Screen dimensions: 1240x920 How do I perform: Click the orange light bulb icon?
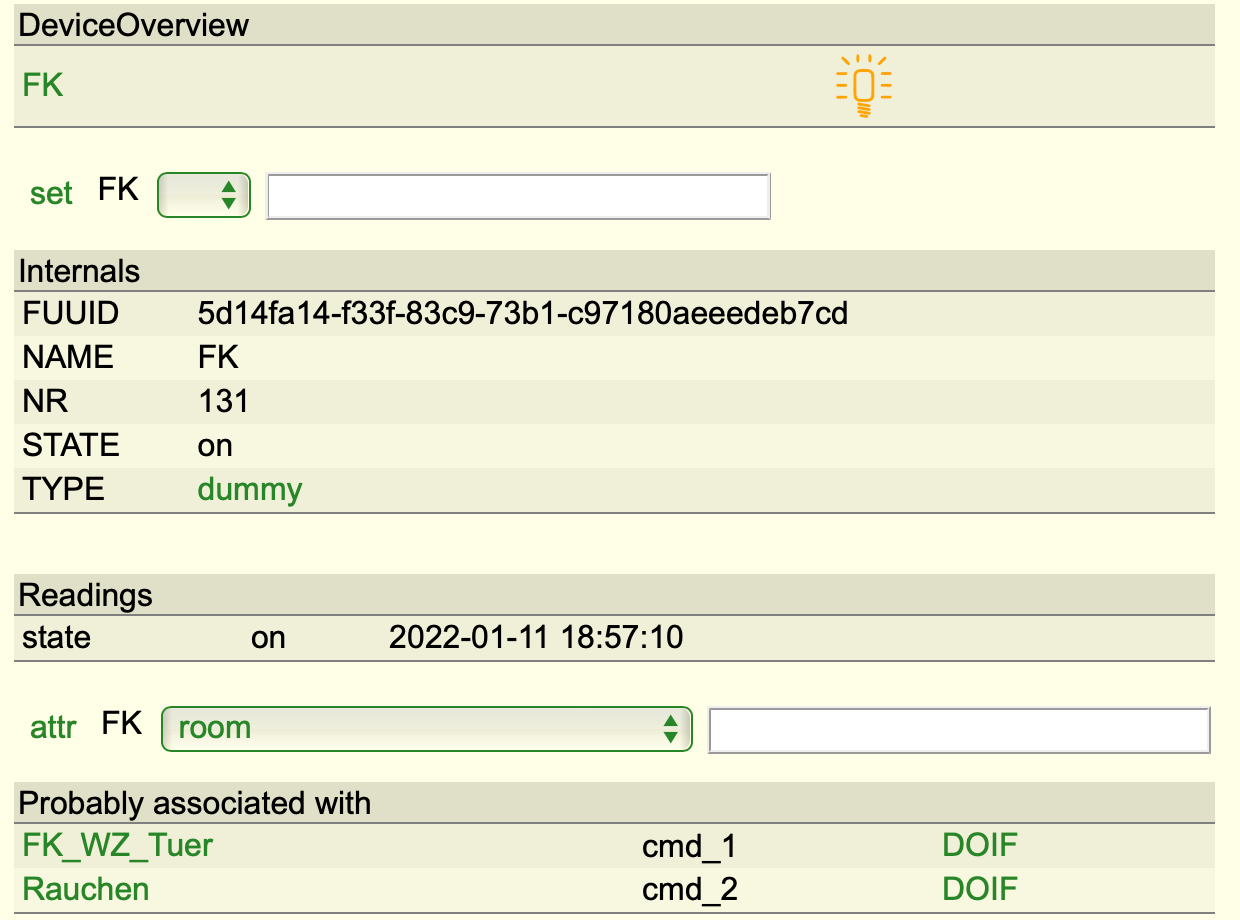863,86
